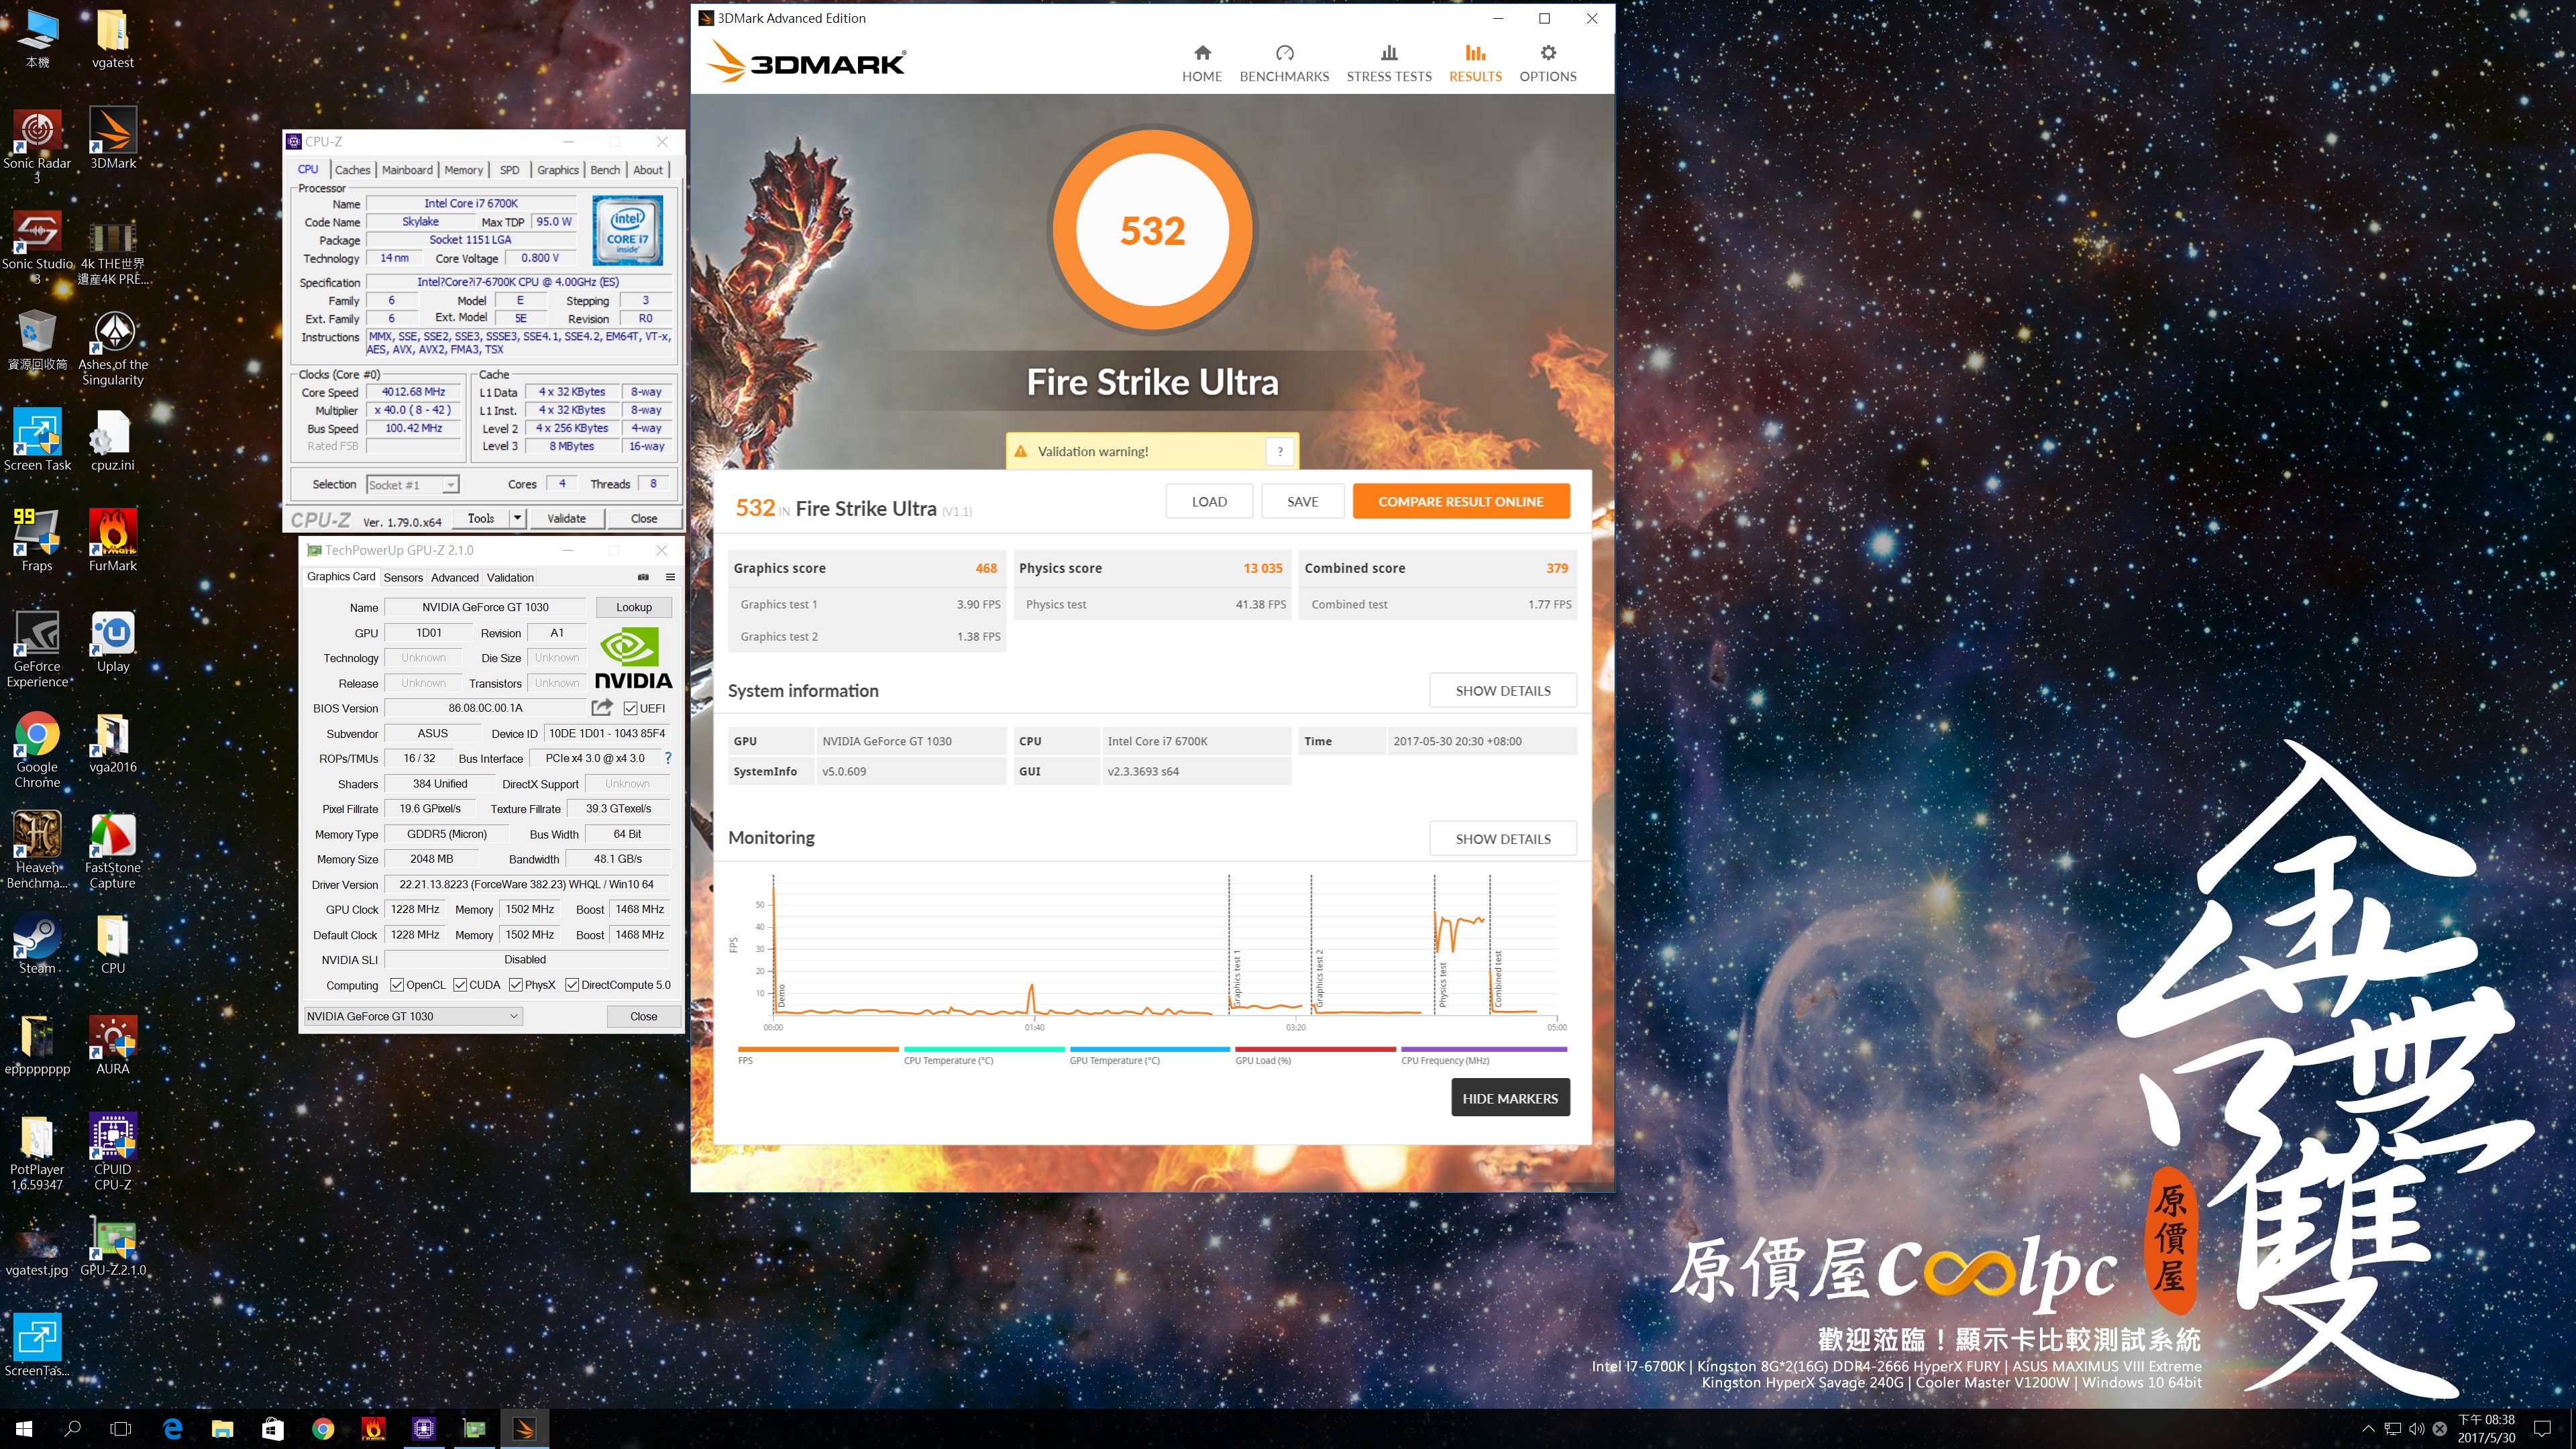Open the Action Center notification icon

[x=2542, y=1428]
